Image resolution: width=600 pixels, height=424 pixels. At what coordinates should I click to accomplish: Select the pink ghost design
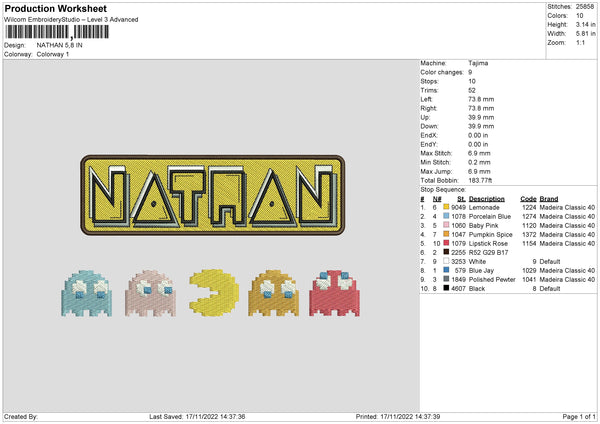tap(150, 294)
